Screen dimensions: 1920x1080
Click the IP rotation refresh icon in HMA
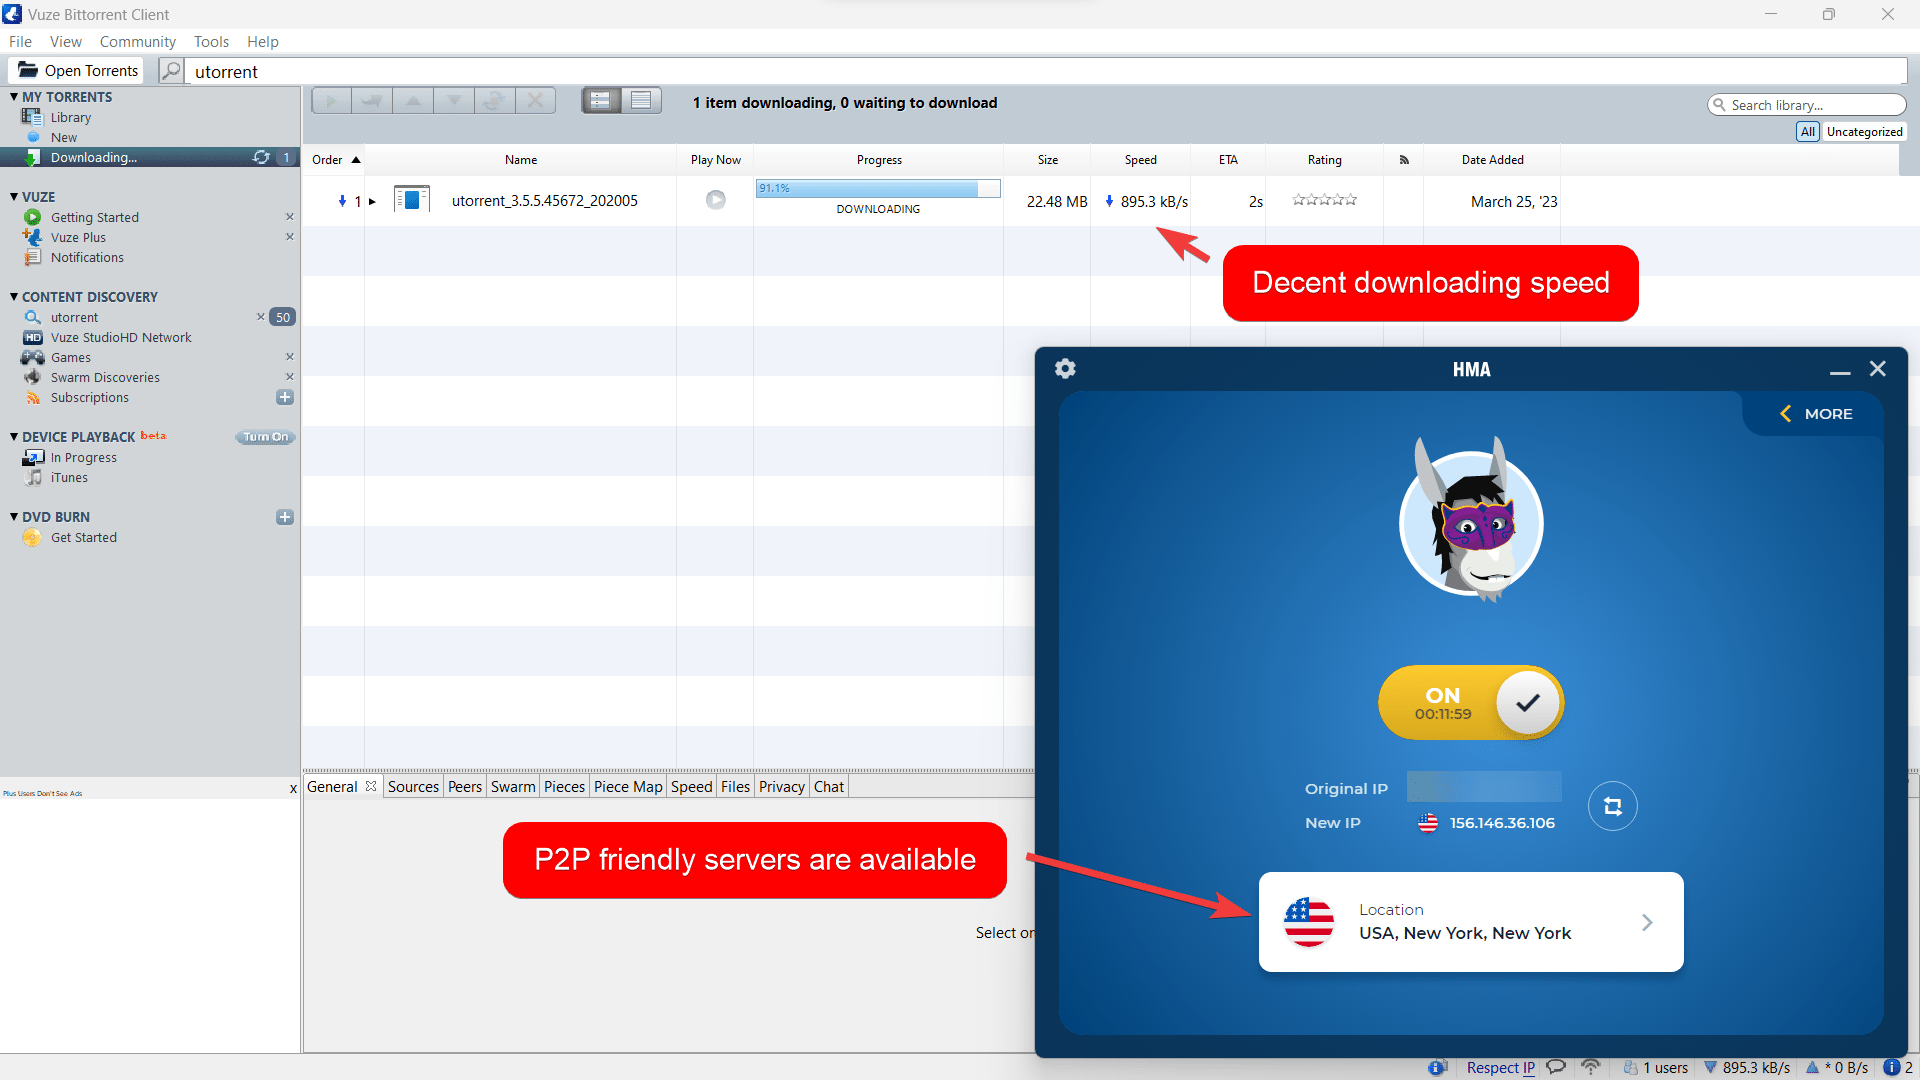click(x=1611, y=806)
